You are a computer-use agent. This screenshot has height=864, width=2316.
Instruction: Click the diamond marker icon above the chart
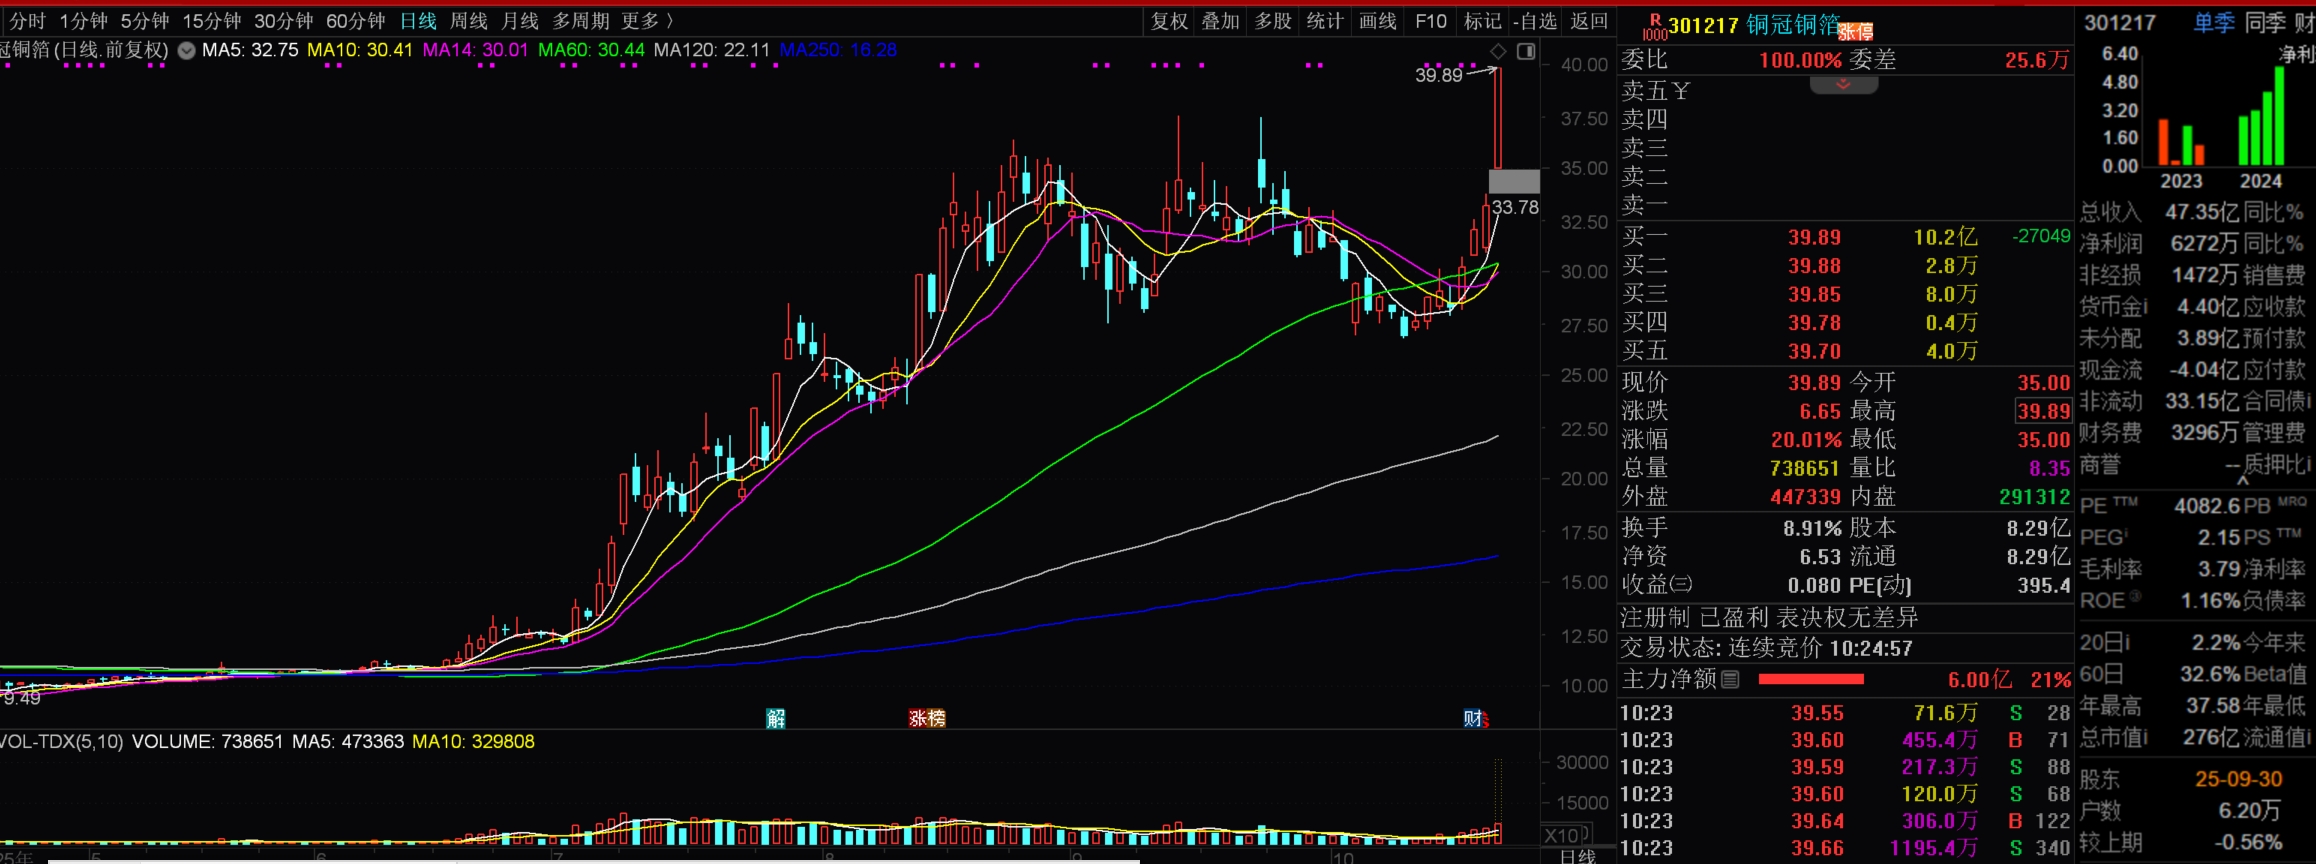[1498, 51]
